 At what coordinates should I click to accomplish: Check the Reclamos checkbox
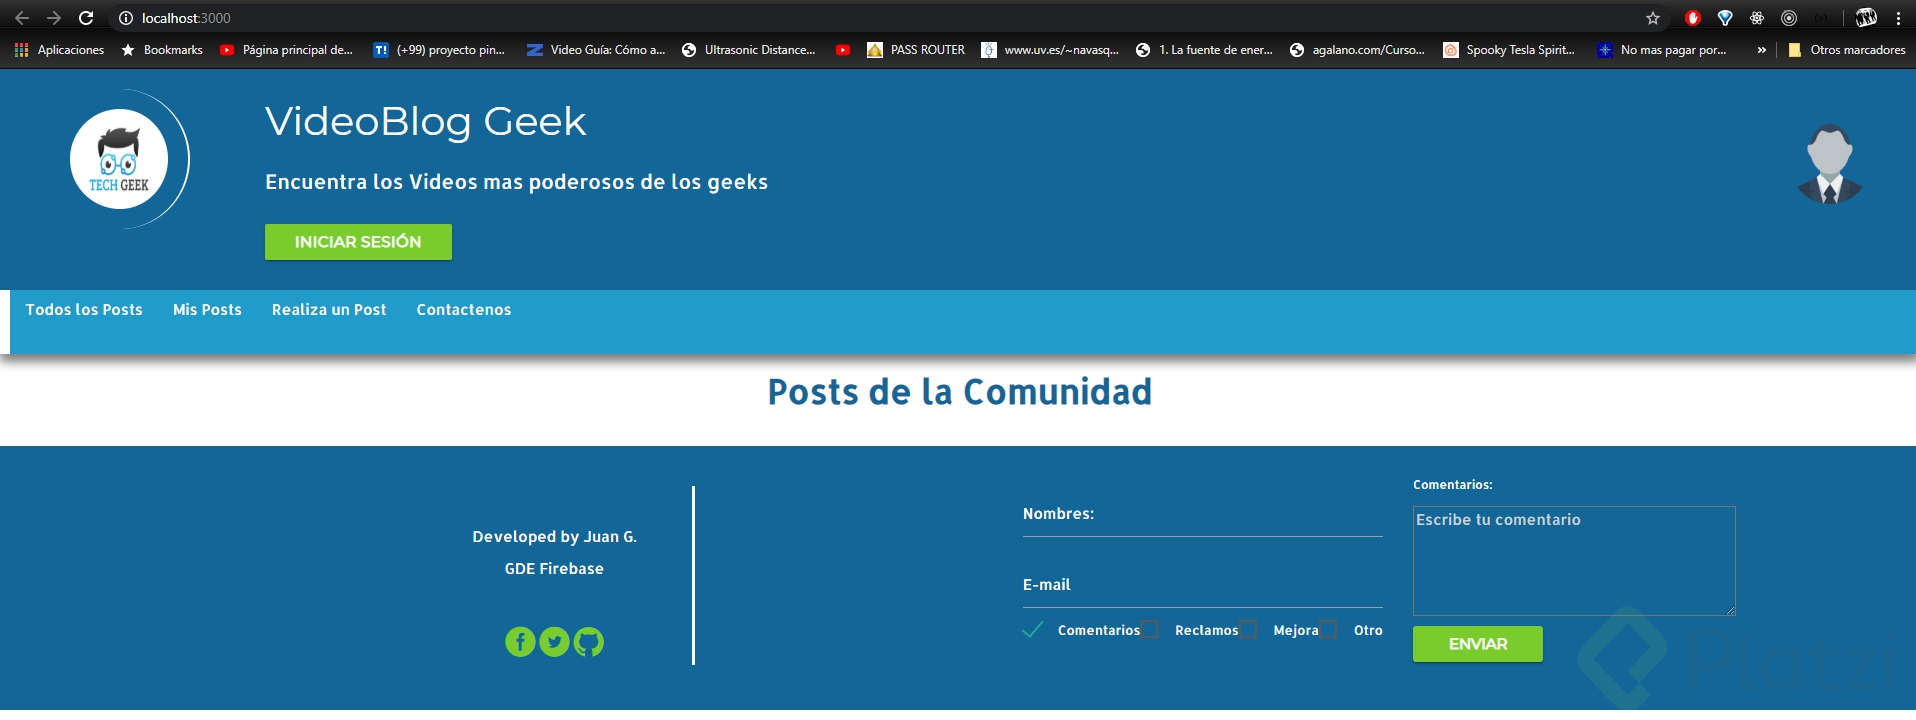1149,630
